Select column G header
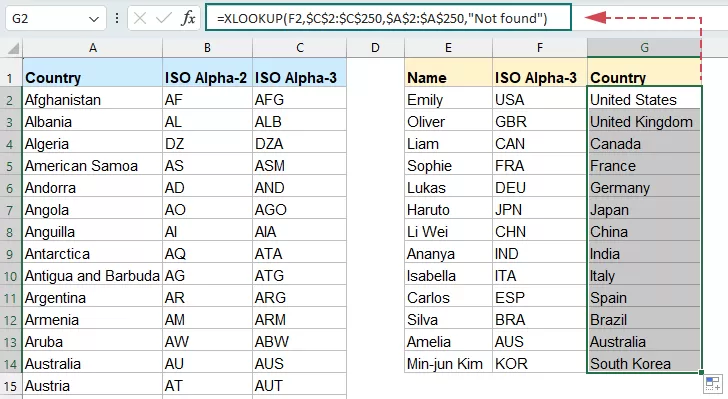The height and width of the screenshot is (399, 728). point(644,48)
